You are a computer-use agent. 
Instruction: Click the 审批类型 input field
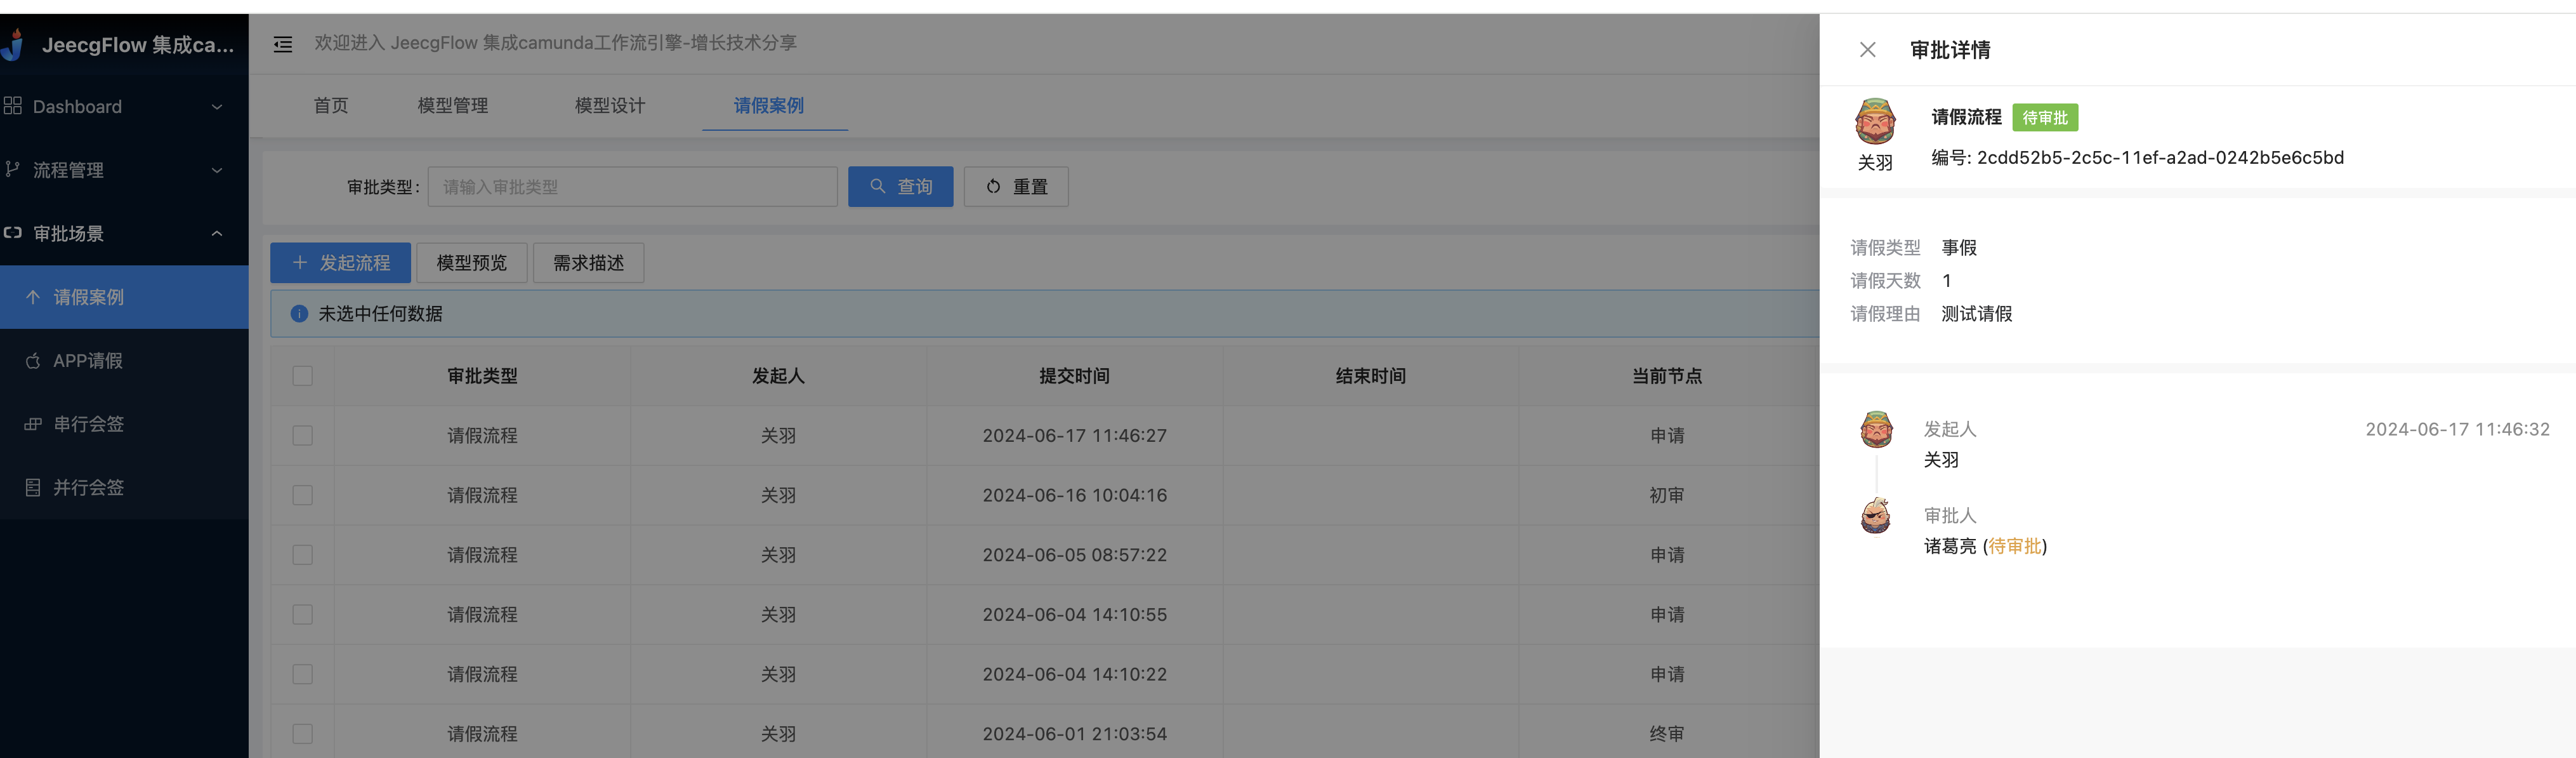point(632,187)
